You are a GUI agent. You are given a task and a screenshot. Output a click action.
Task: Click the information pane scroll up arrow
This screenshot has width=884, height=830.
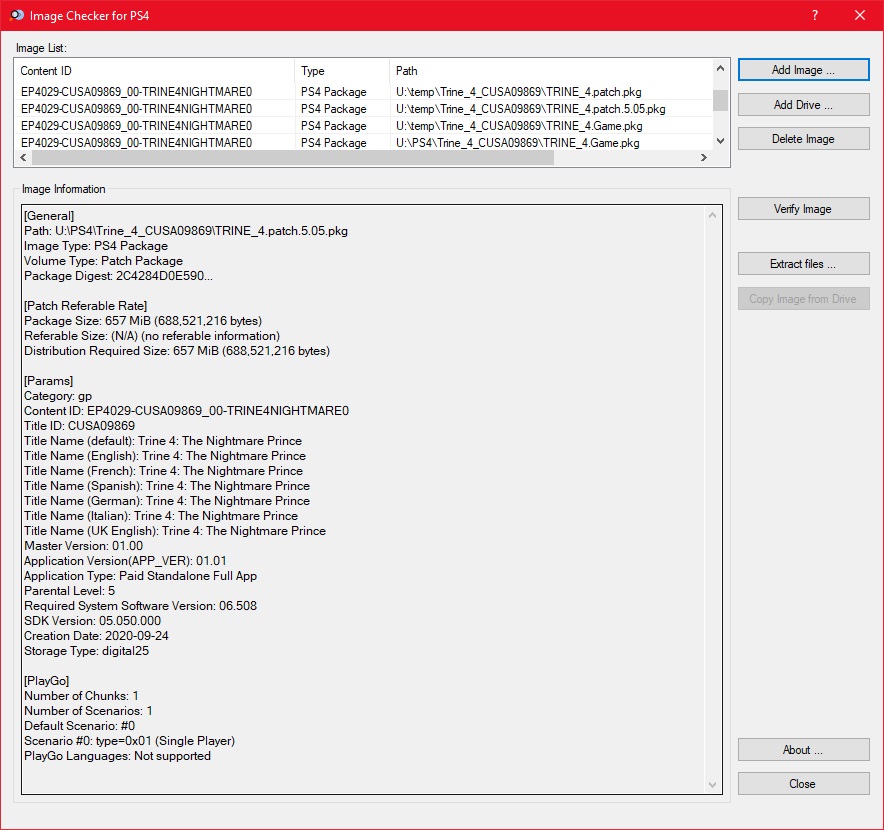(x=712, y=215)
